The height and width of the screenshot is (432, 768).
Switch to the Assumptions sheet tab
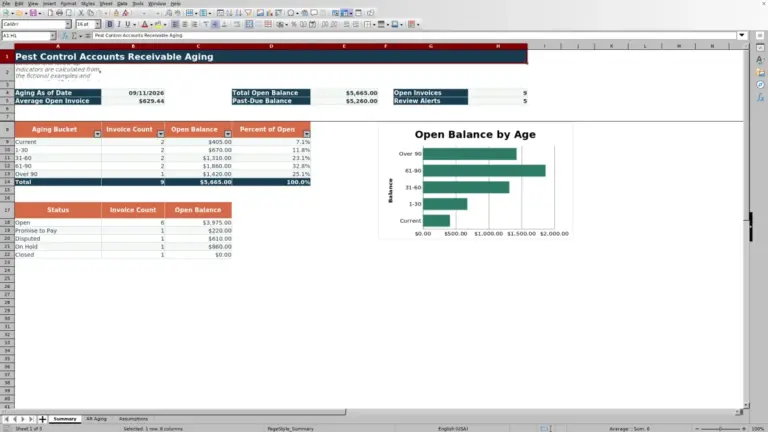click(133, 419)
